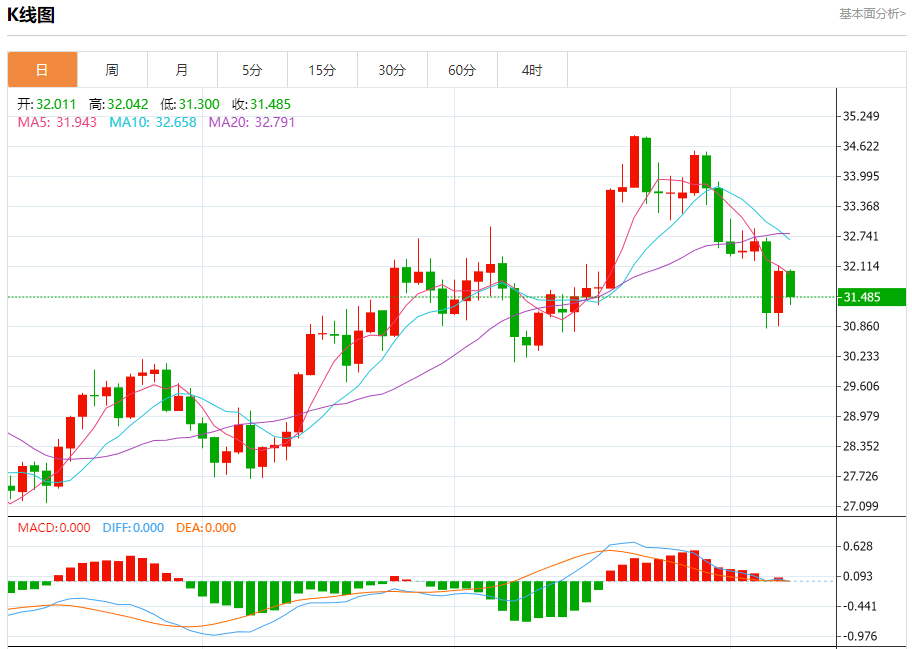
Task: Click the 29.606 price axis label
Action: [861, 386]
